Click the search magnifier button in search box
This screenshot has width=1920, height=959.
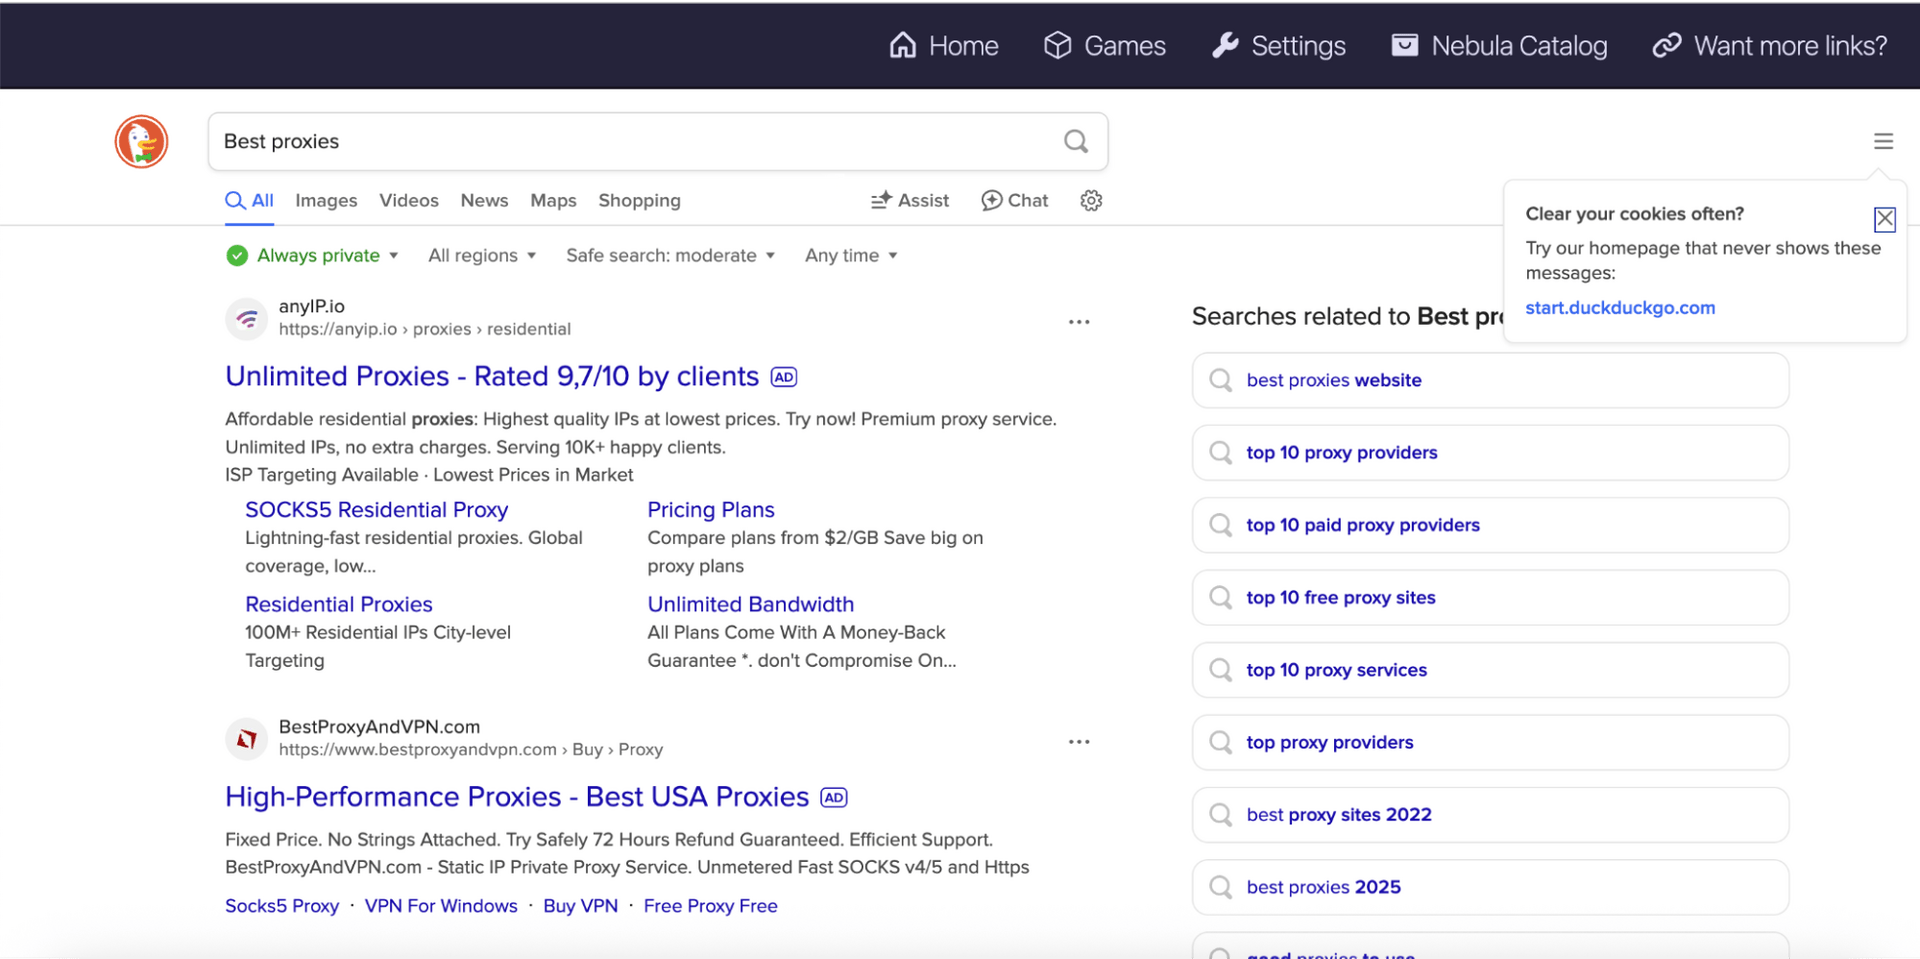1076,141
